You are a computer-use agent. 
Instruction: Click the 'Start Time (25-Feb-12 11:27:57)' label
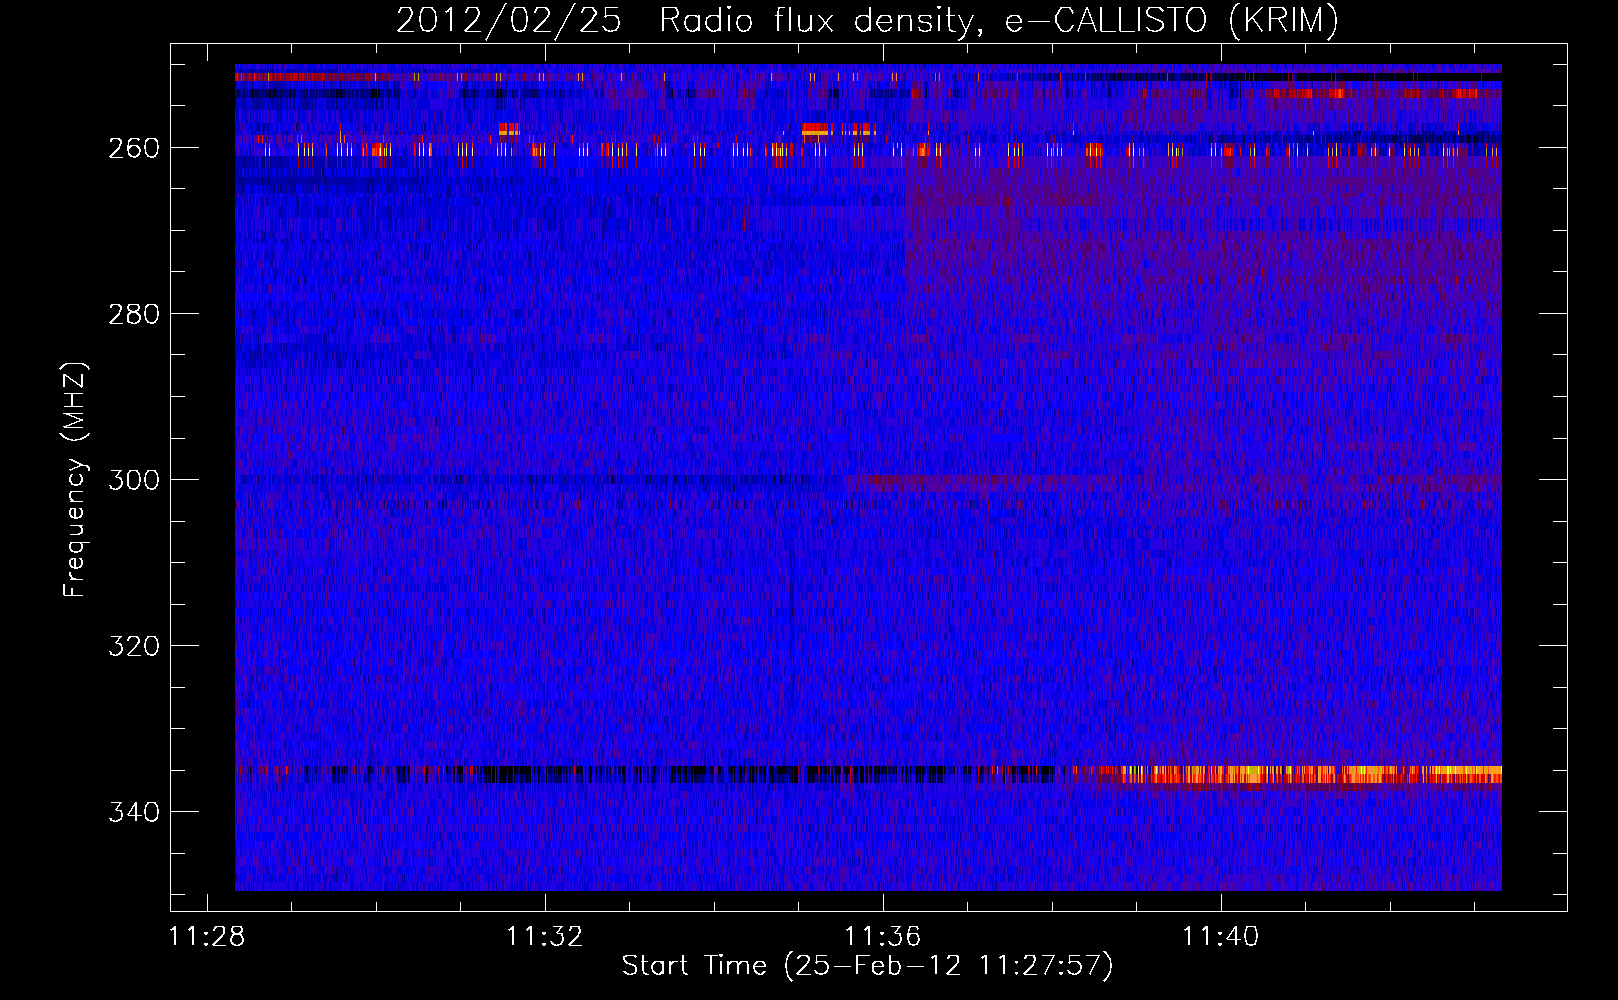coord(867,966)
